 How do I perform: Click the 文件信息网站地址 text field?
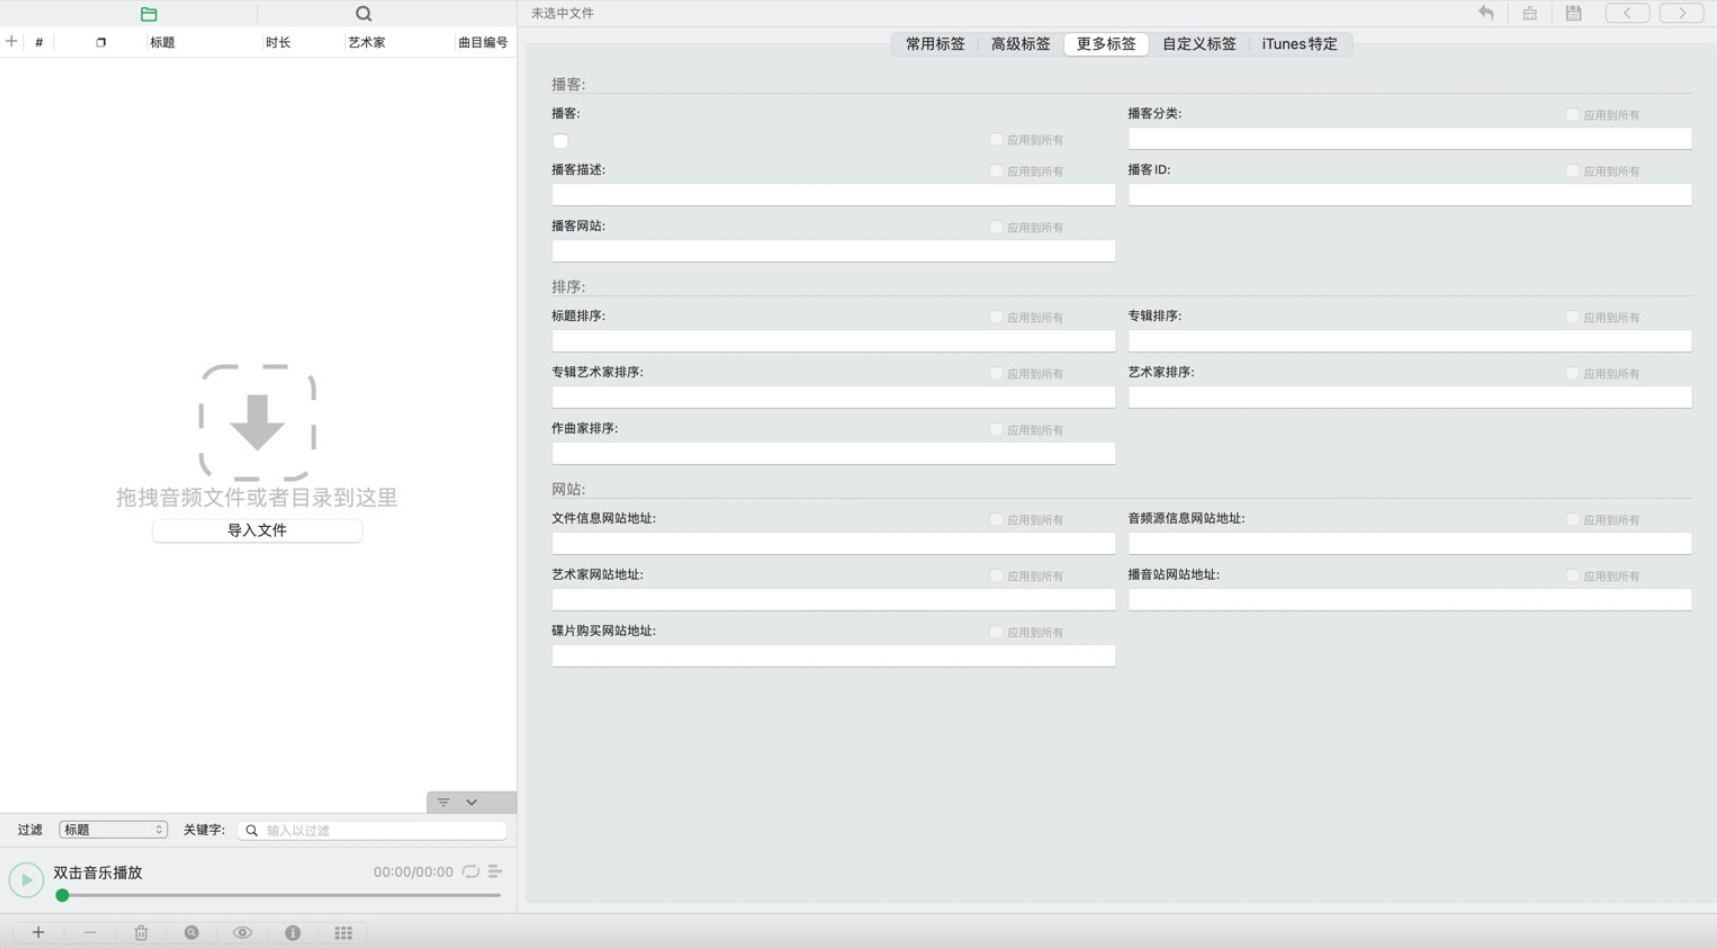(833, 543)
